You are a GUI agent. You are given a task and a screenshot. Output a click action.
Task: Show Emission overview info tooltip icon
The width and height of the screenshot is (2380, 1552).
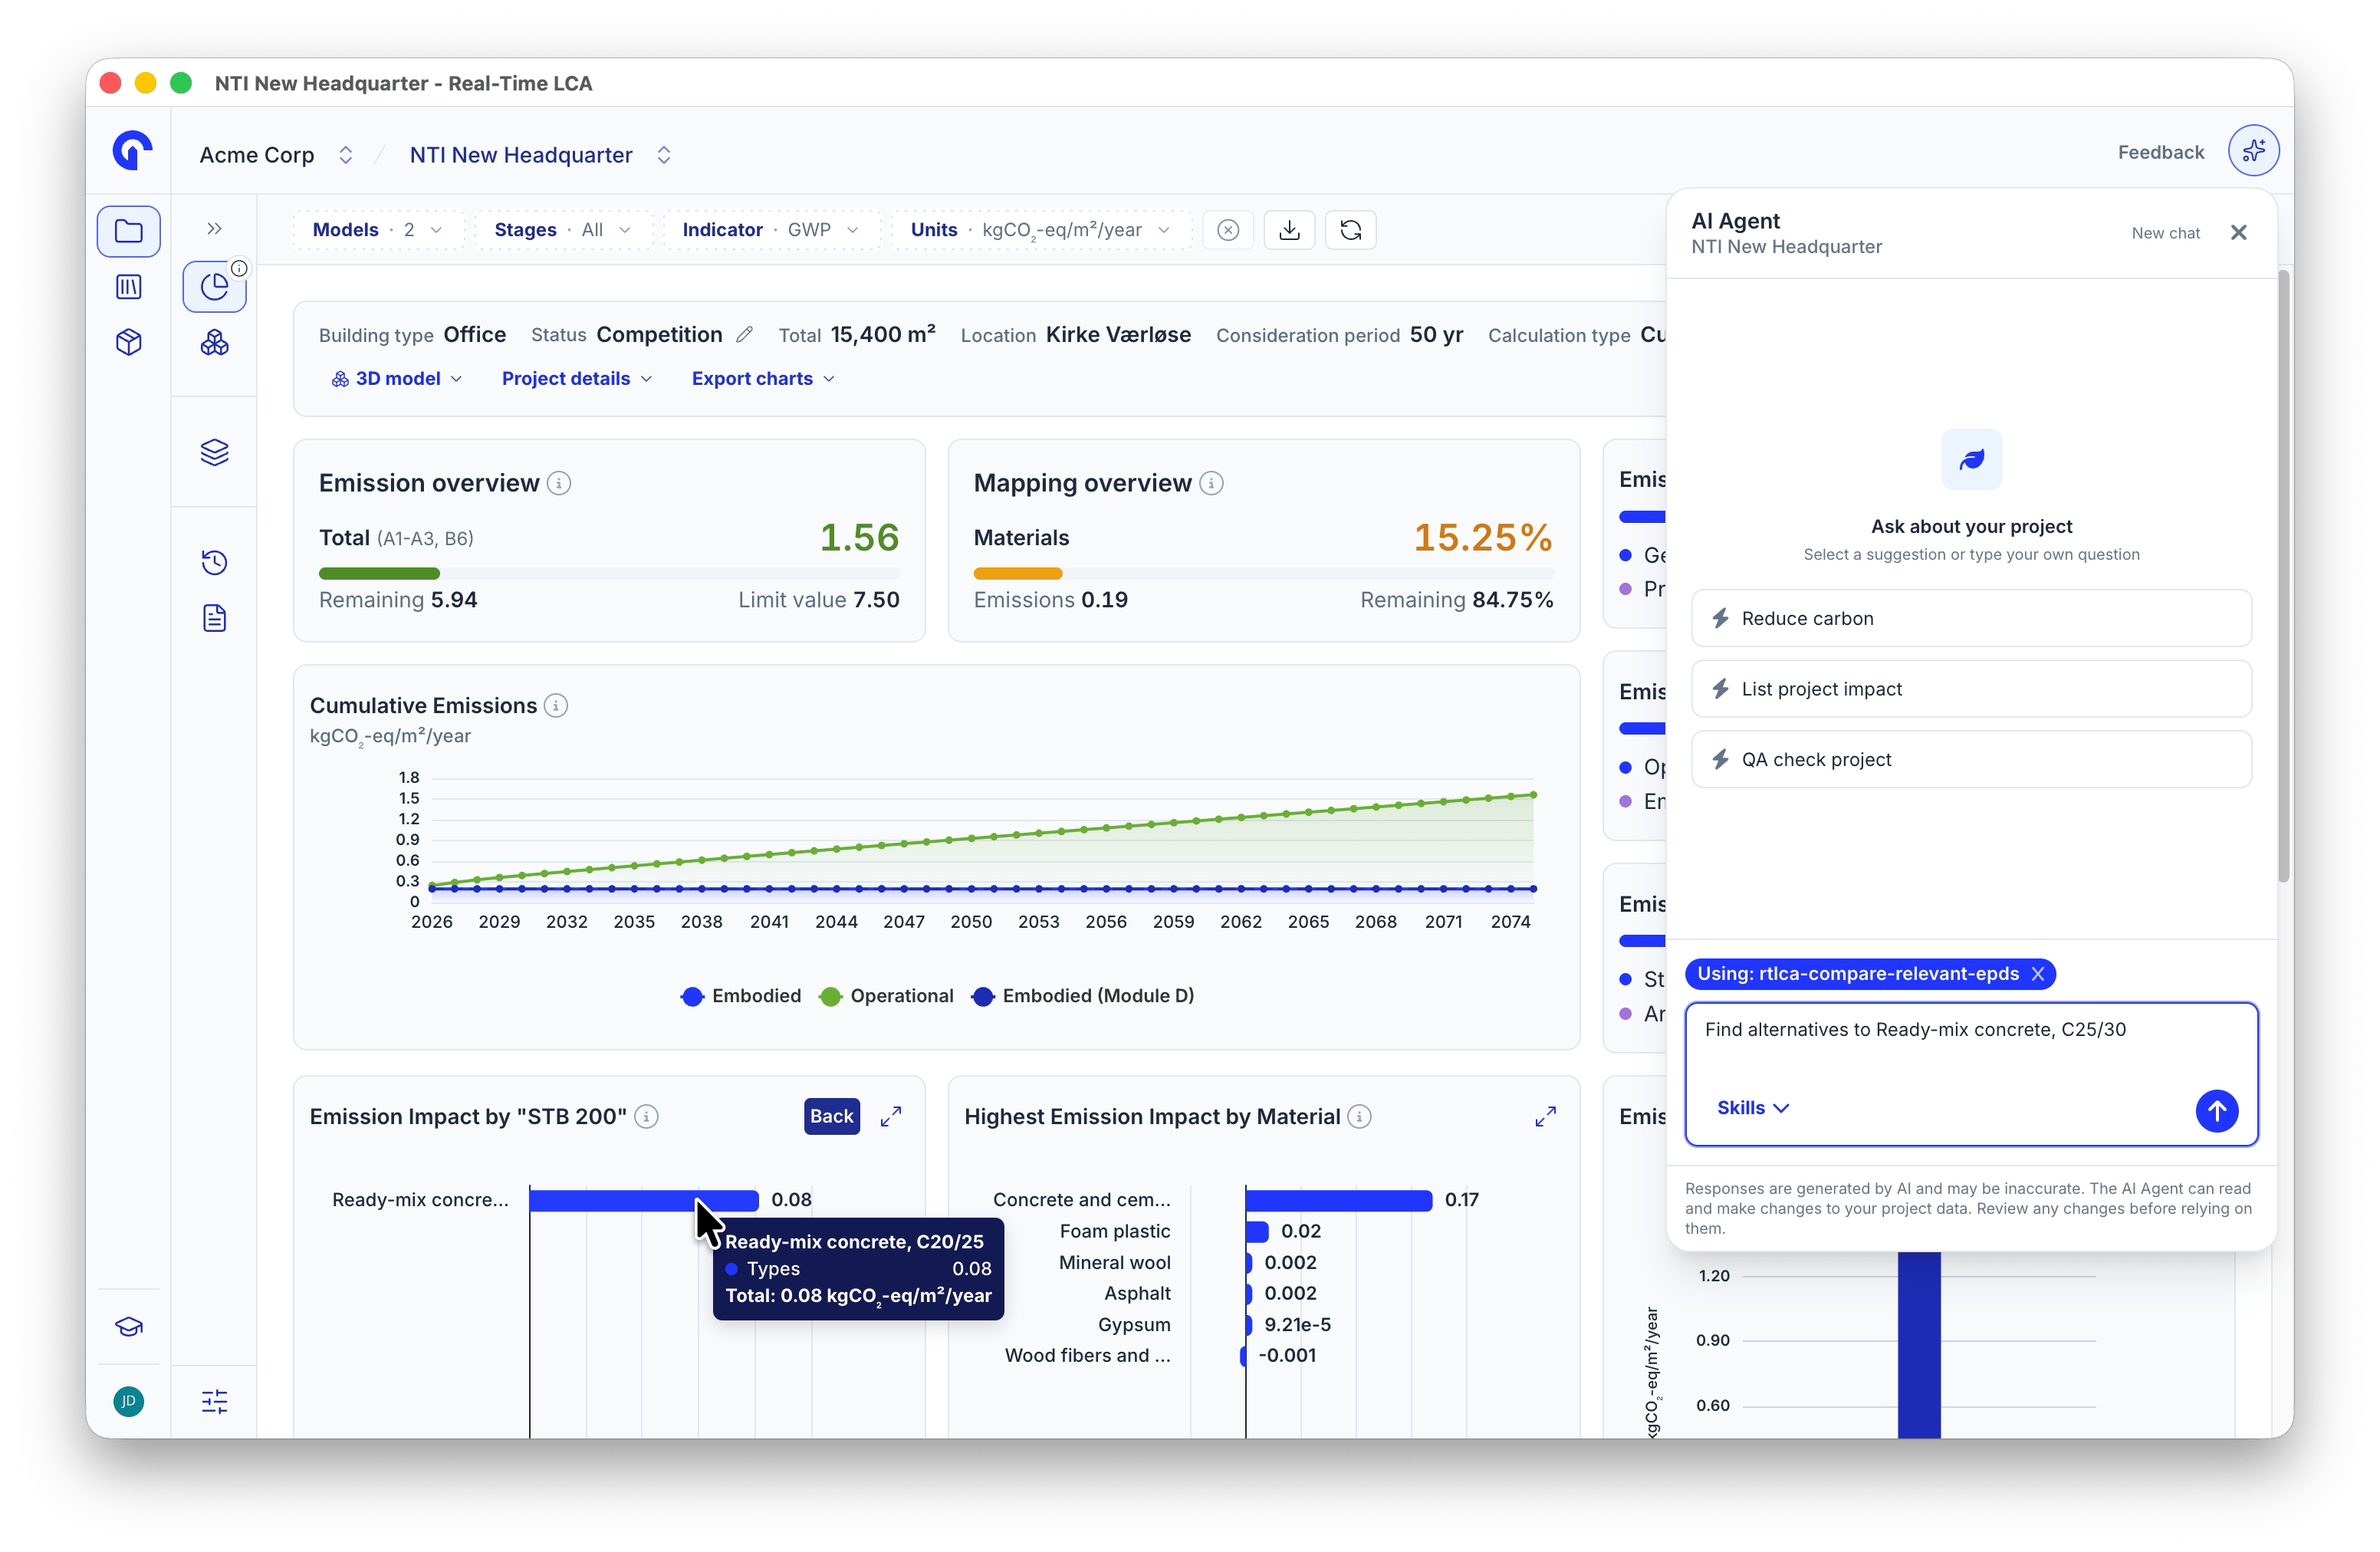(560, 483)
